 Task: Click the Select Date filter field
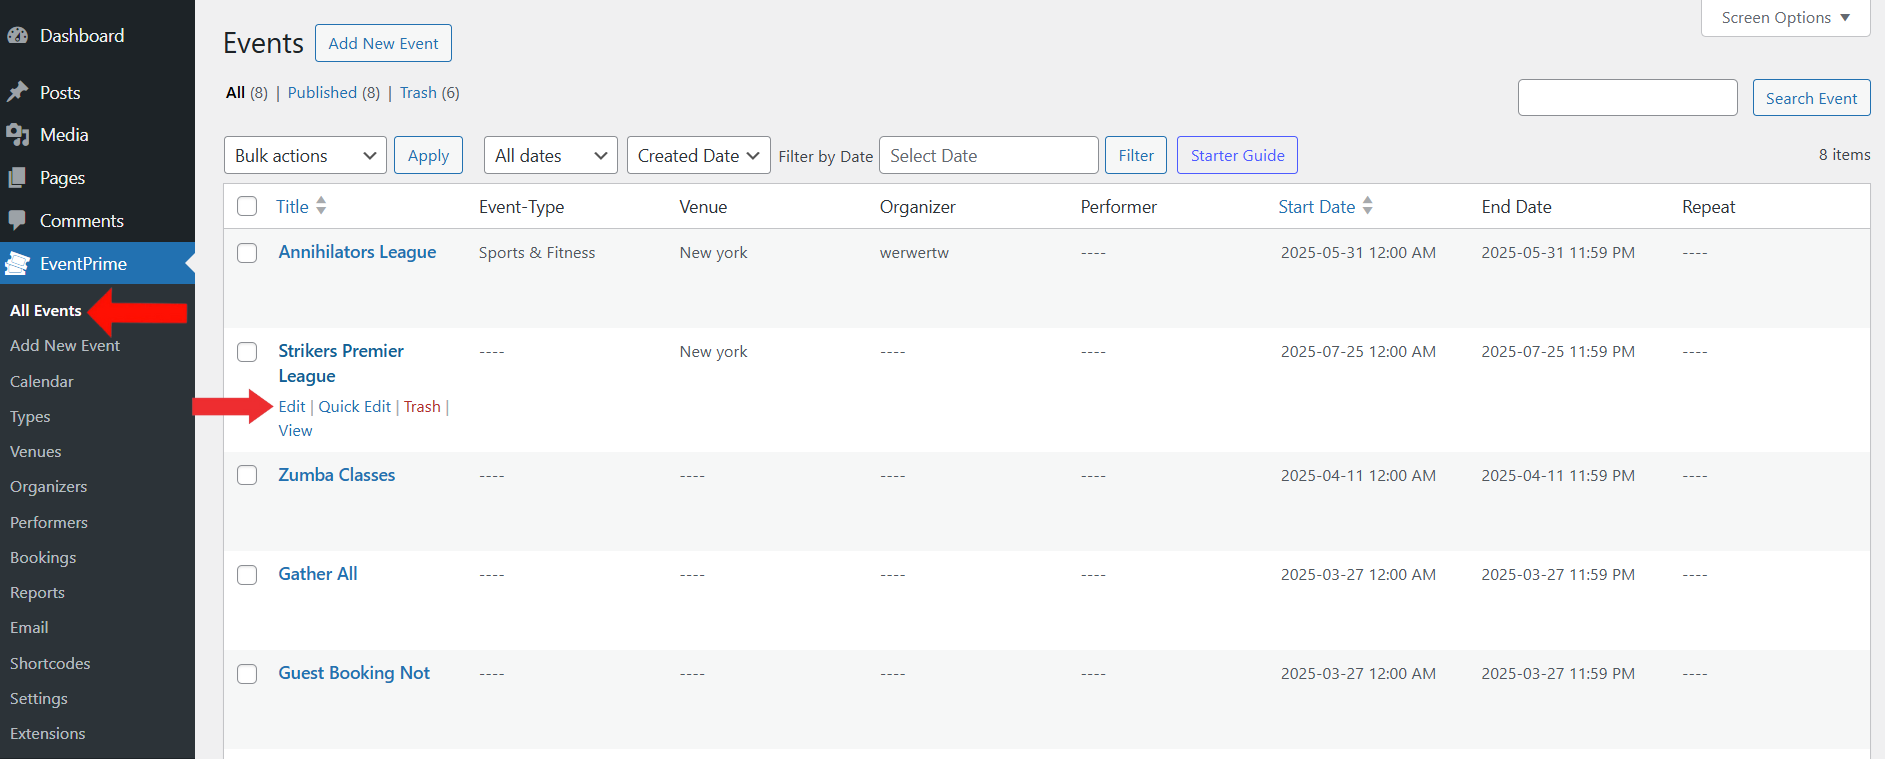click(x=988, y=155)
